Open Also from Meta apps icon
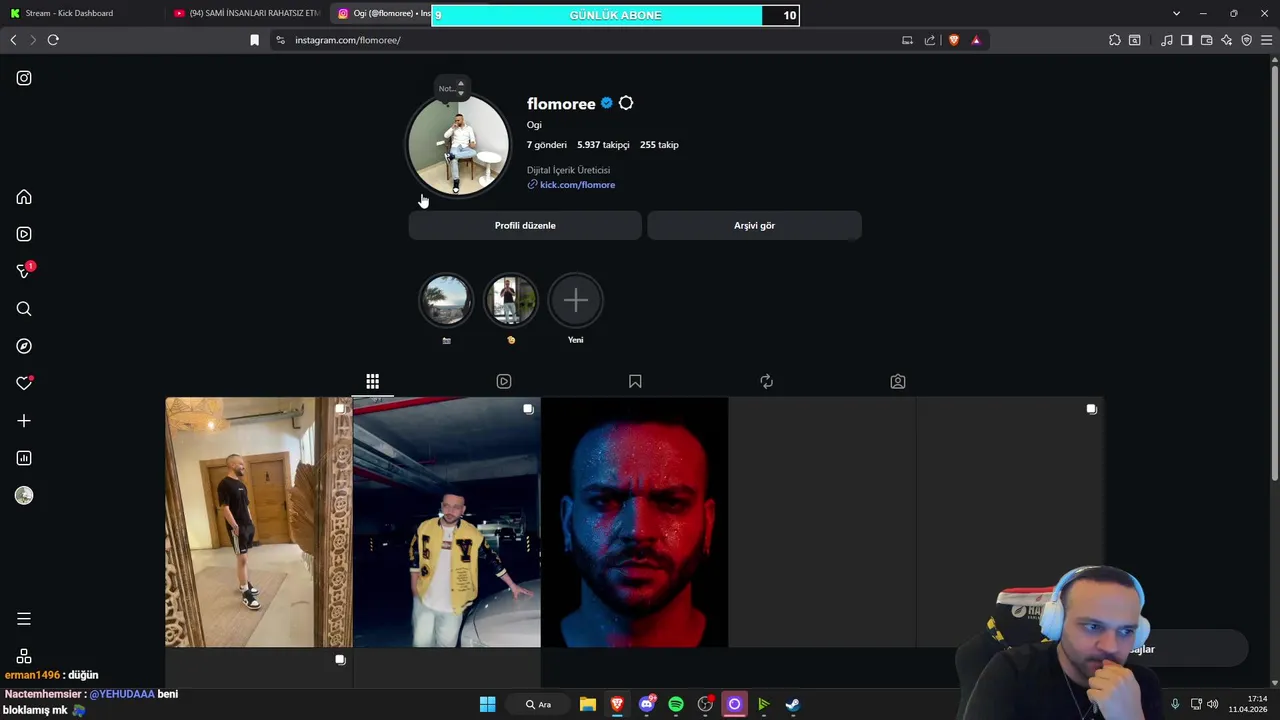Screen dimensions: 1280x720 coord(24,656)
